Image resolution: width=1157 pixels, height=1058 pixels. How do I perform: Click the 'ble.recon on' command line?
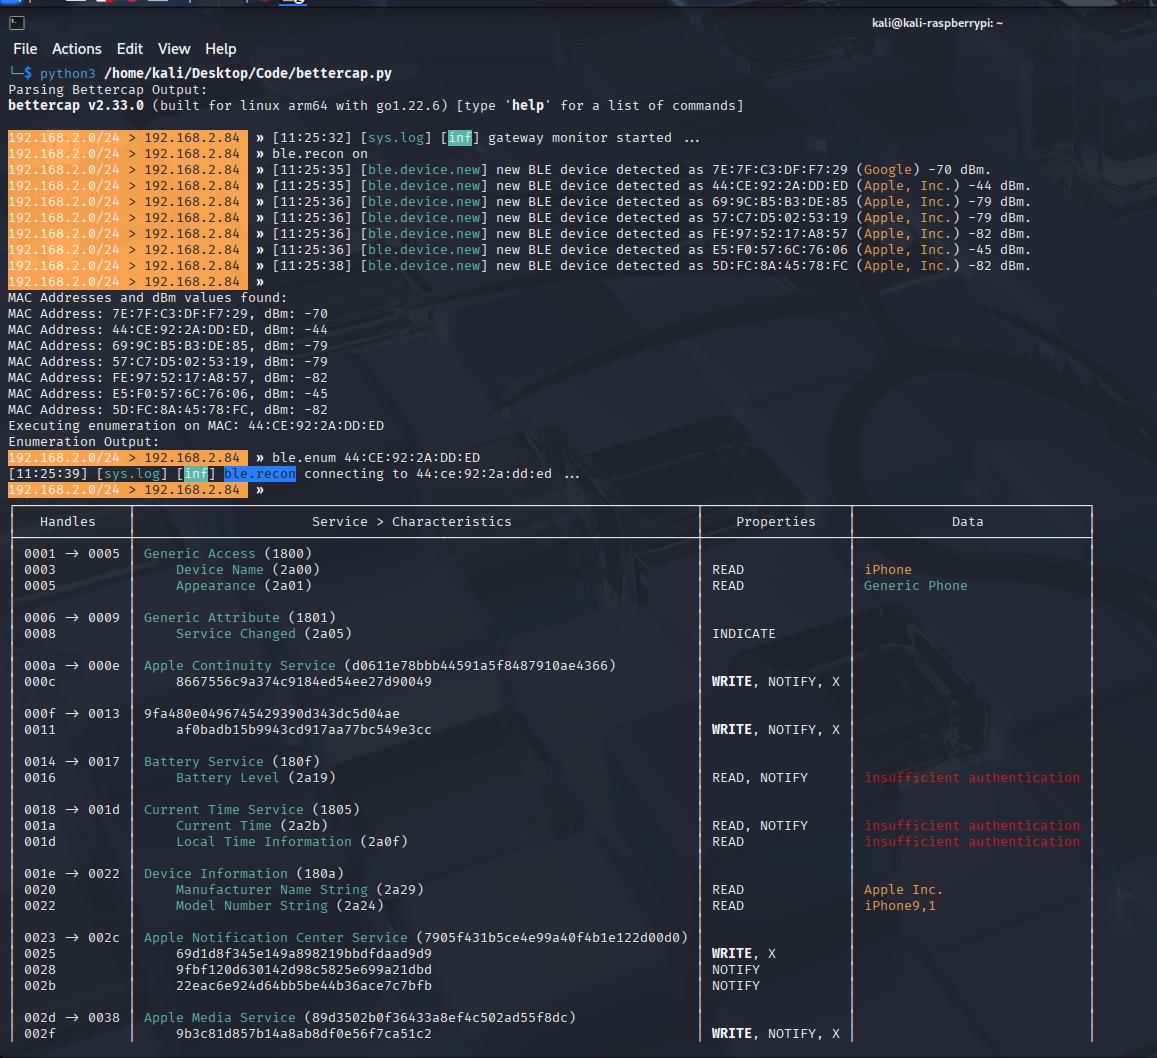pyautogui.click(x=320, y=153)
